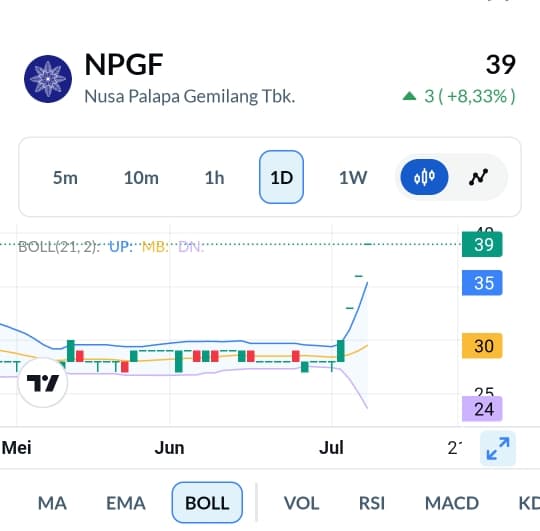Switch to candlestick chart view
Screen dimensions: 540x531
424,177
